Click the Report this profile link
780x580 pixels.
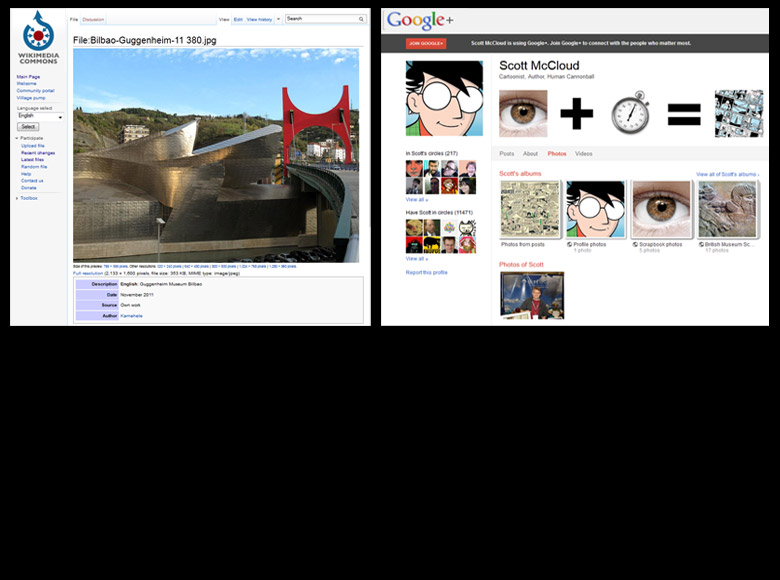[x=426, y=272]
